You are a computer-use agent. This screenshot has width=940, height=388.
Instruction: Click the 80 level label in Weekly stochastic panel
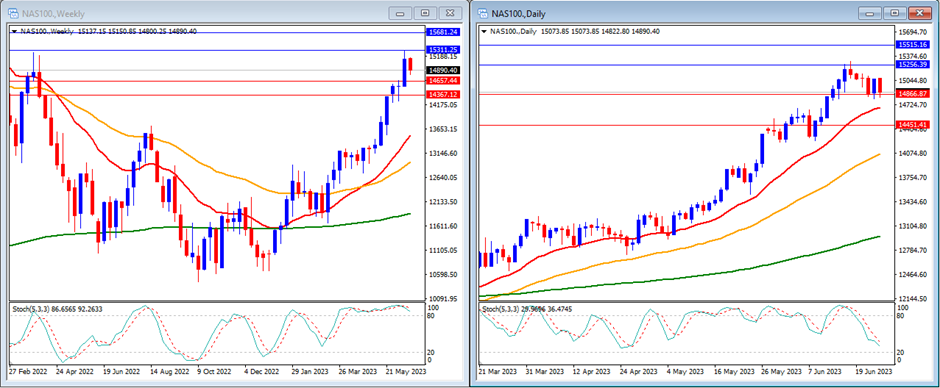430,315
